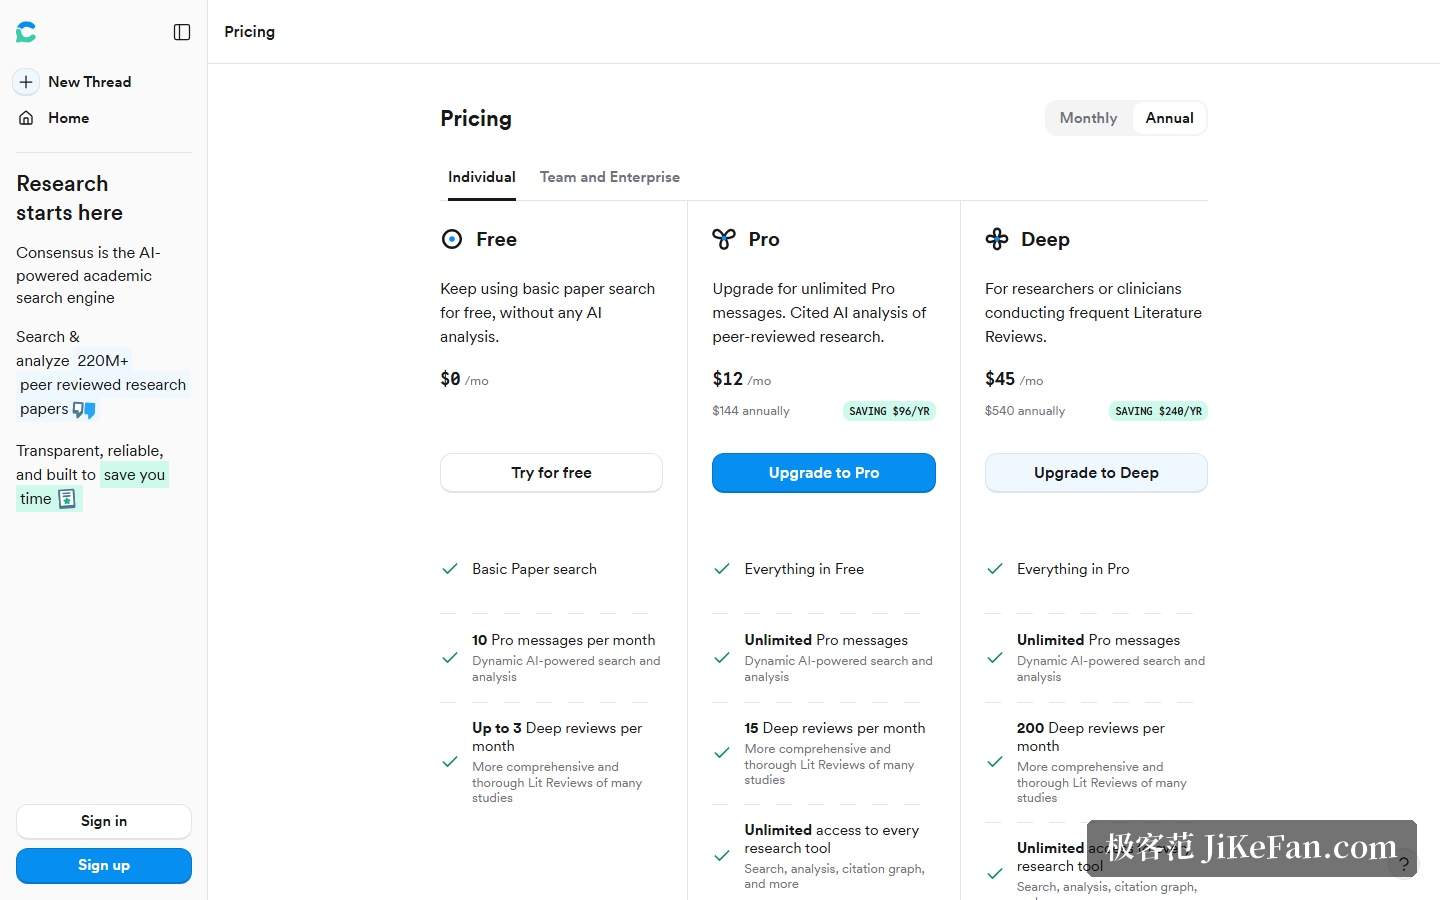This screenshot has height=900, width=1440.
Task: Click the Research starts here heading
Action: 70,198
